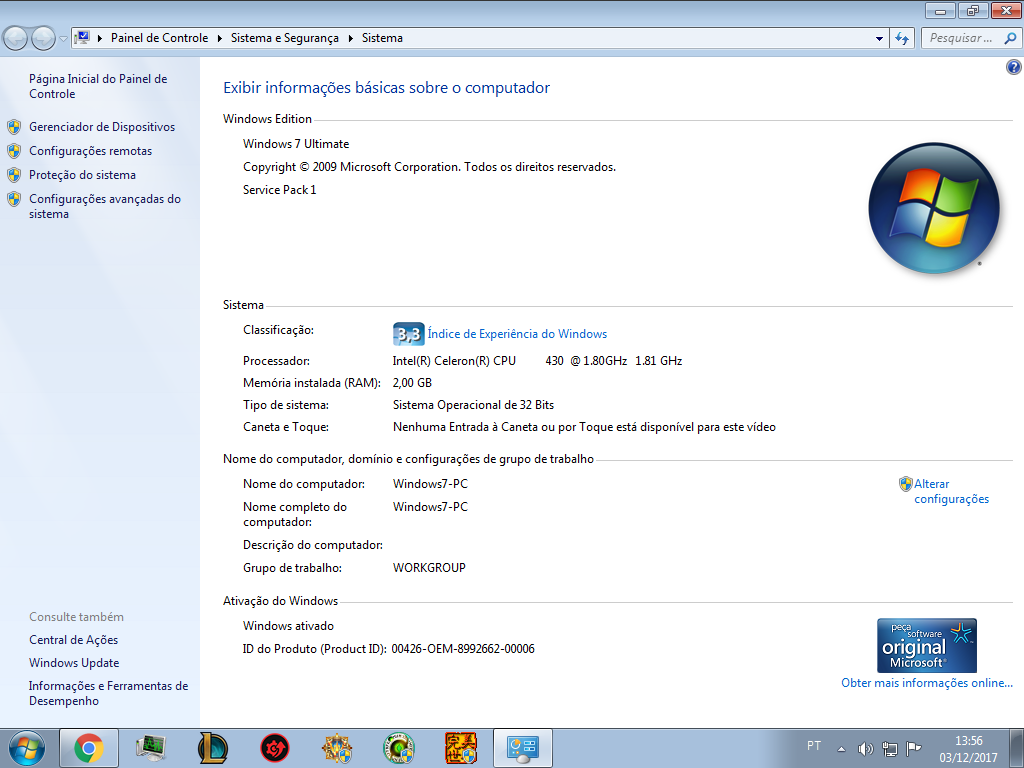Click the address bar refresh button
The image size is (1024, 768).
click(x=902, y=38)
